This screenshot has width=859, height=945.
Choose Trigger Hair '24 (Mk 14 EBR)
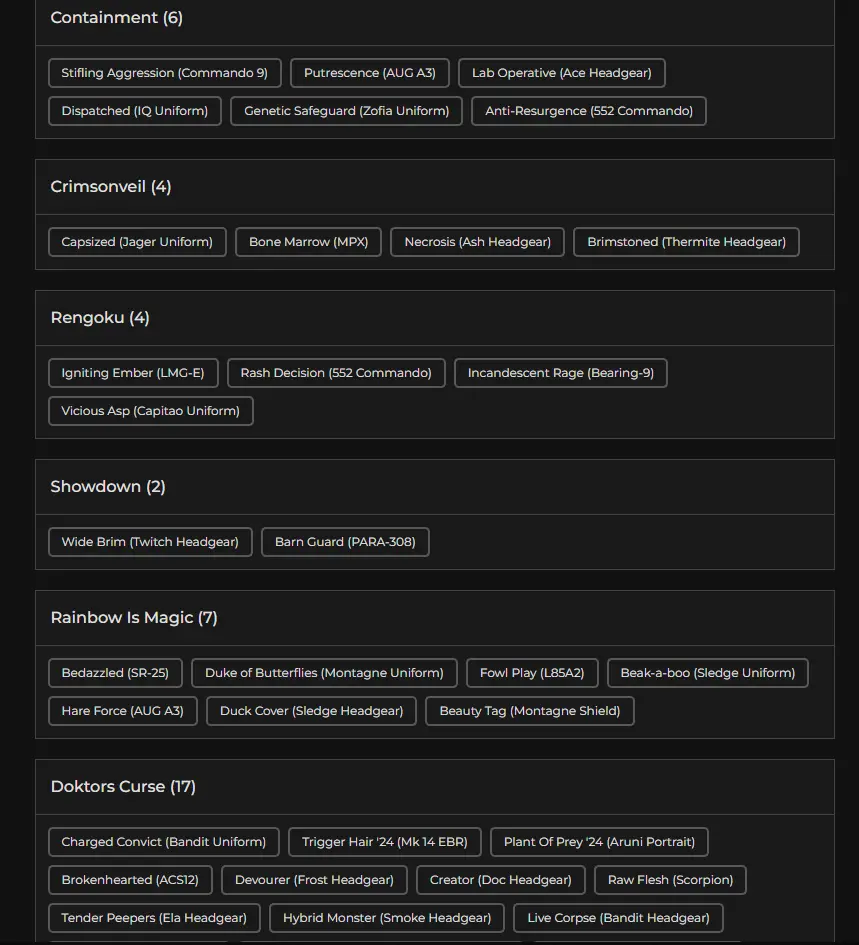click(385, 842)
